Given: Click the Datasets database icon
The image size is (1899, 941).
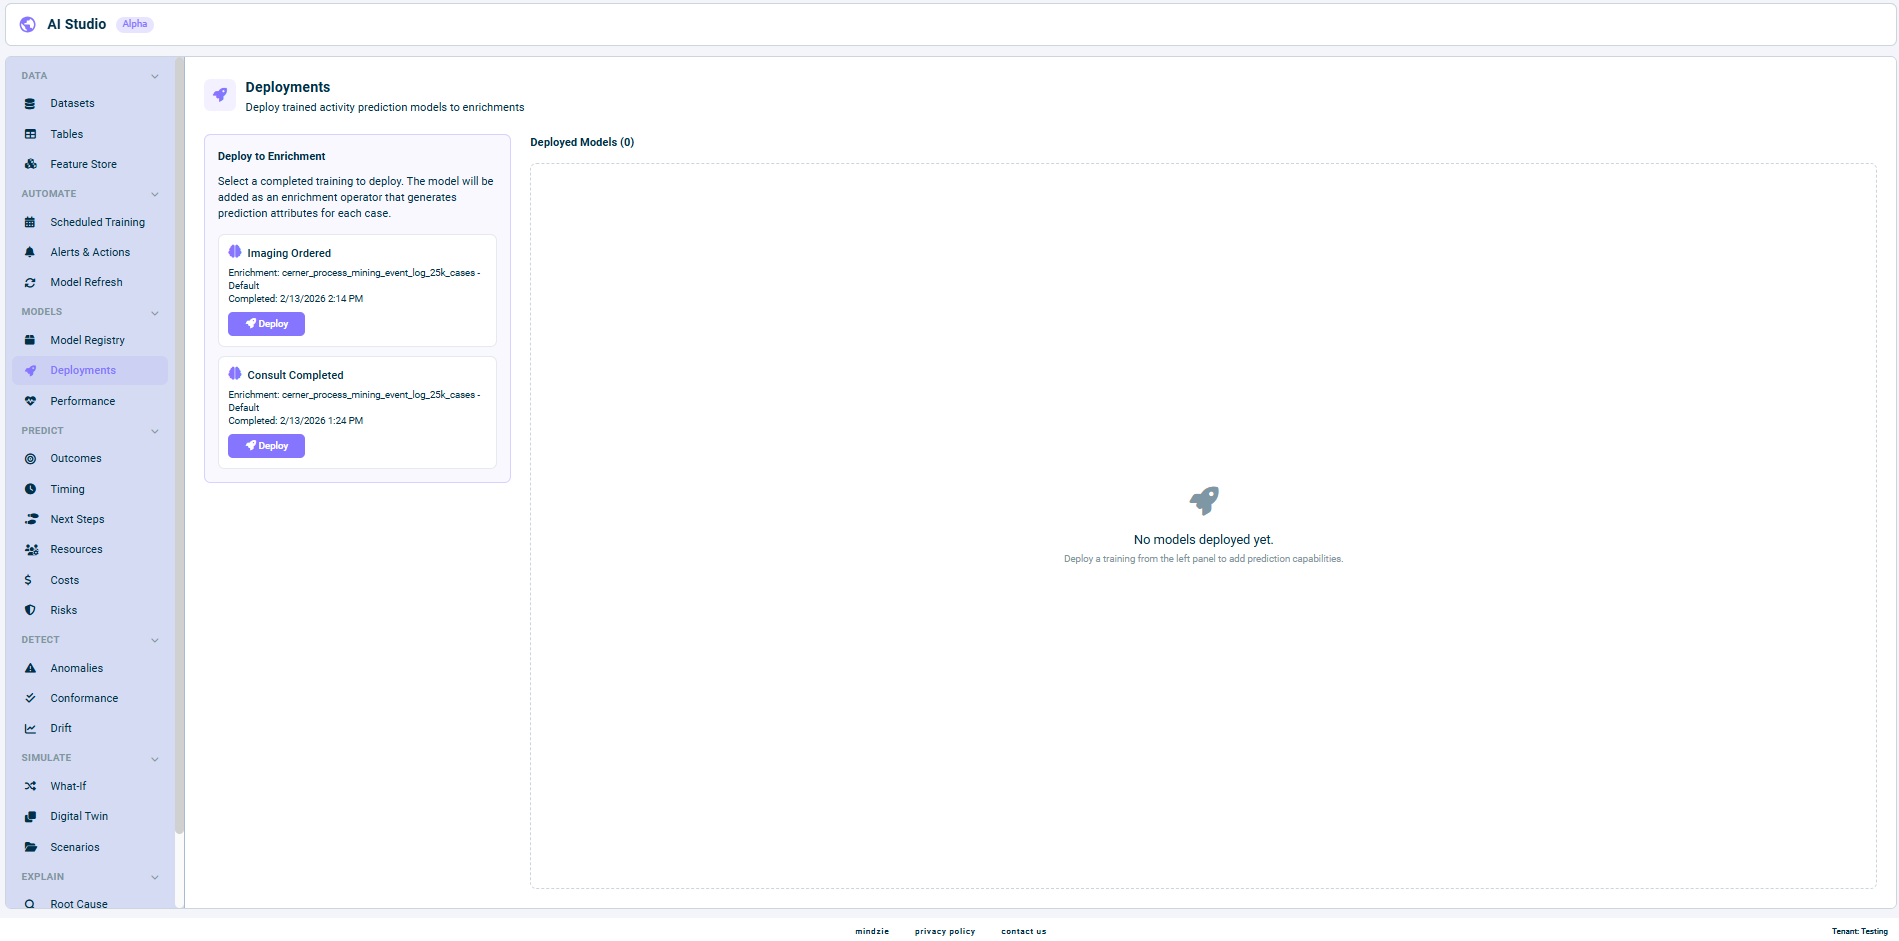Looking at the screenshot, I should pyautogui.click(x=30, y=104).
